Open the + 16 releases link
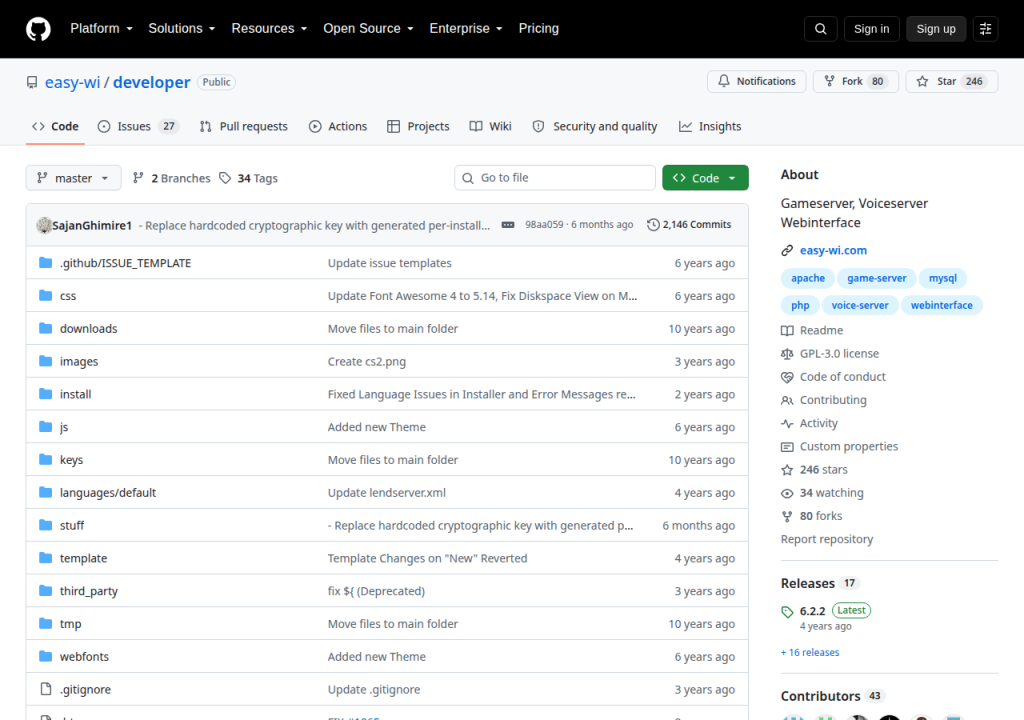Screen dimensions: 1024x720 point(810,653)
